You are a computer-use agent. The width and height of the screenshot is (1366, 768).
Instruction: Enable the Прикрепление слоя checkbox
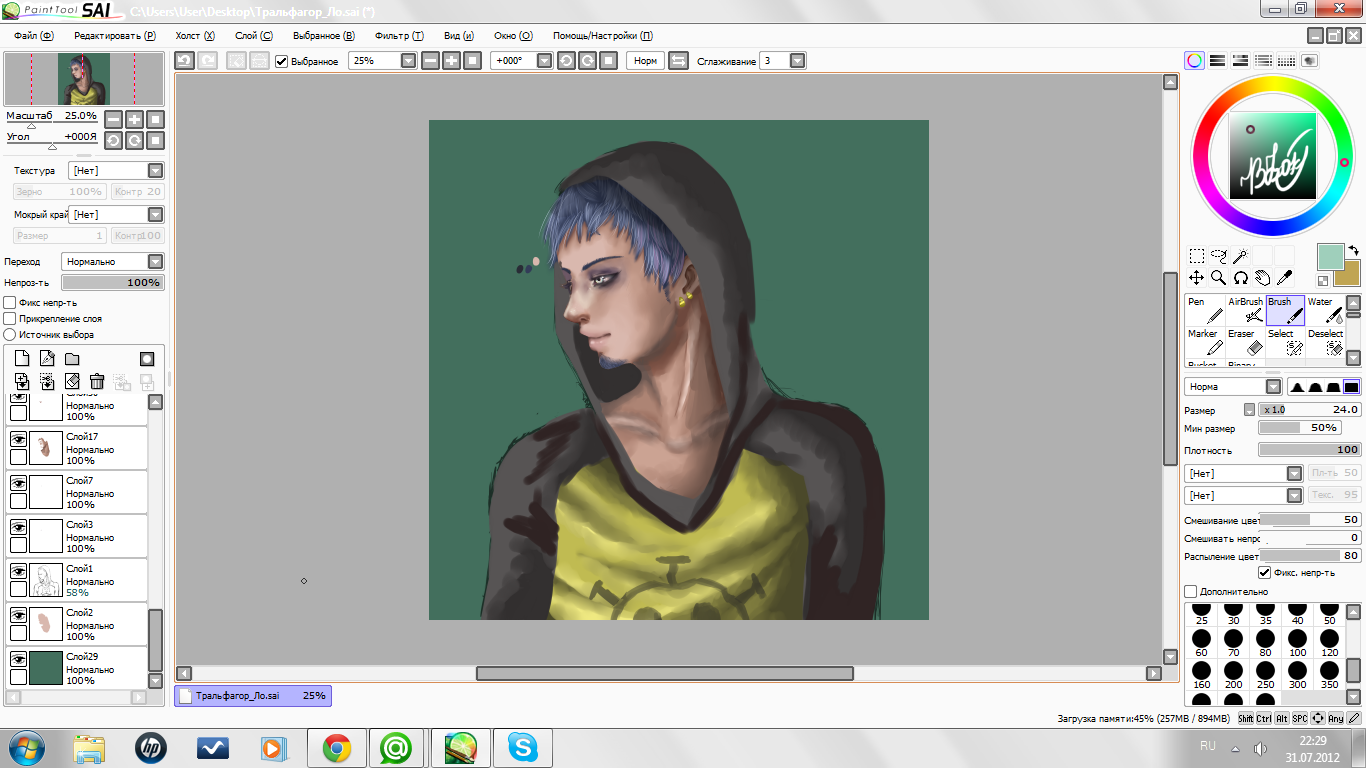pos(10,318)
